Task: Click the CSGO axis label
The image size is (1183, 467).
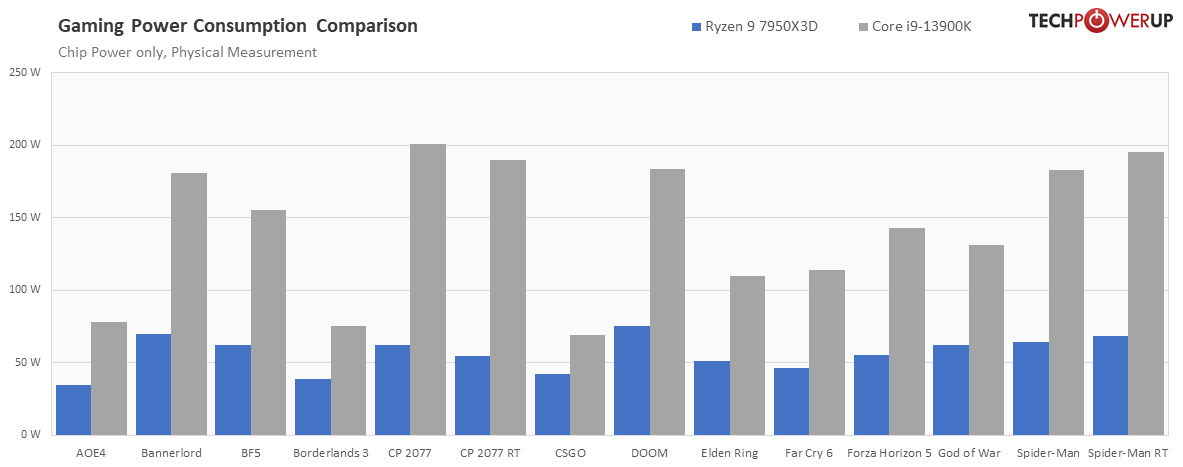Action: pos(570,453)
